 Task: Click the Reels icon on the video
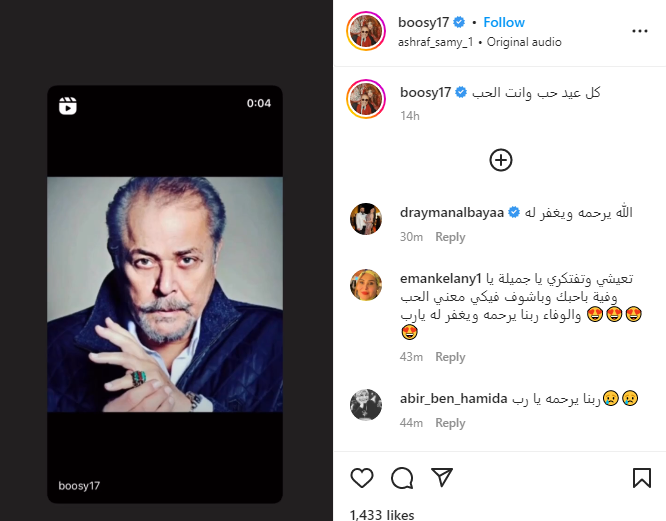click(68, 105)
